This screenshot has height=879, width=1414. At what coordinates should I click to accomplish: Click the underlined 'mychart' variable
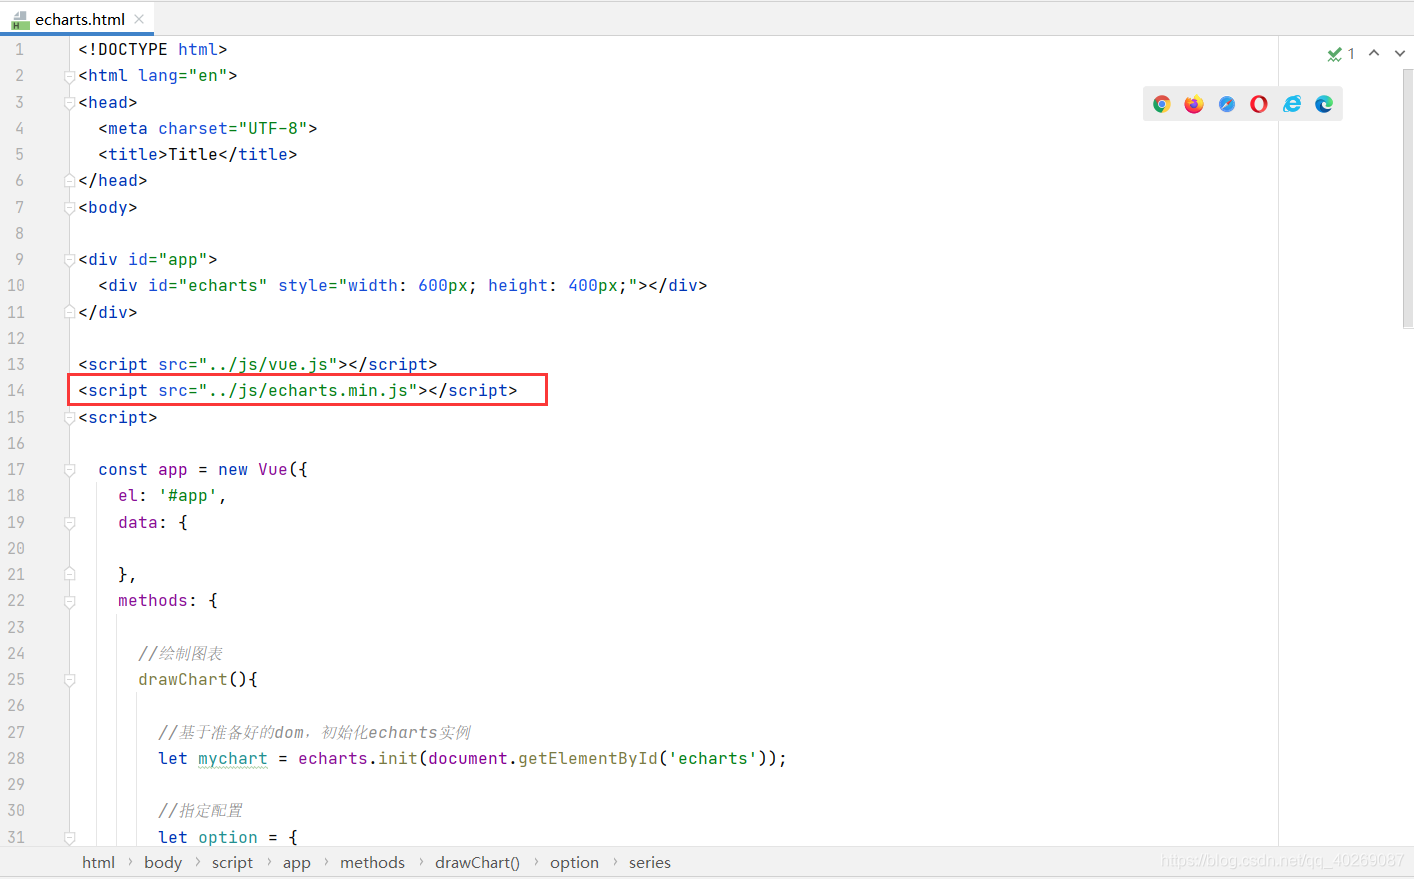click(233, 759)
